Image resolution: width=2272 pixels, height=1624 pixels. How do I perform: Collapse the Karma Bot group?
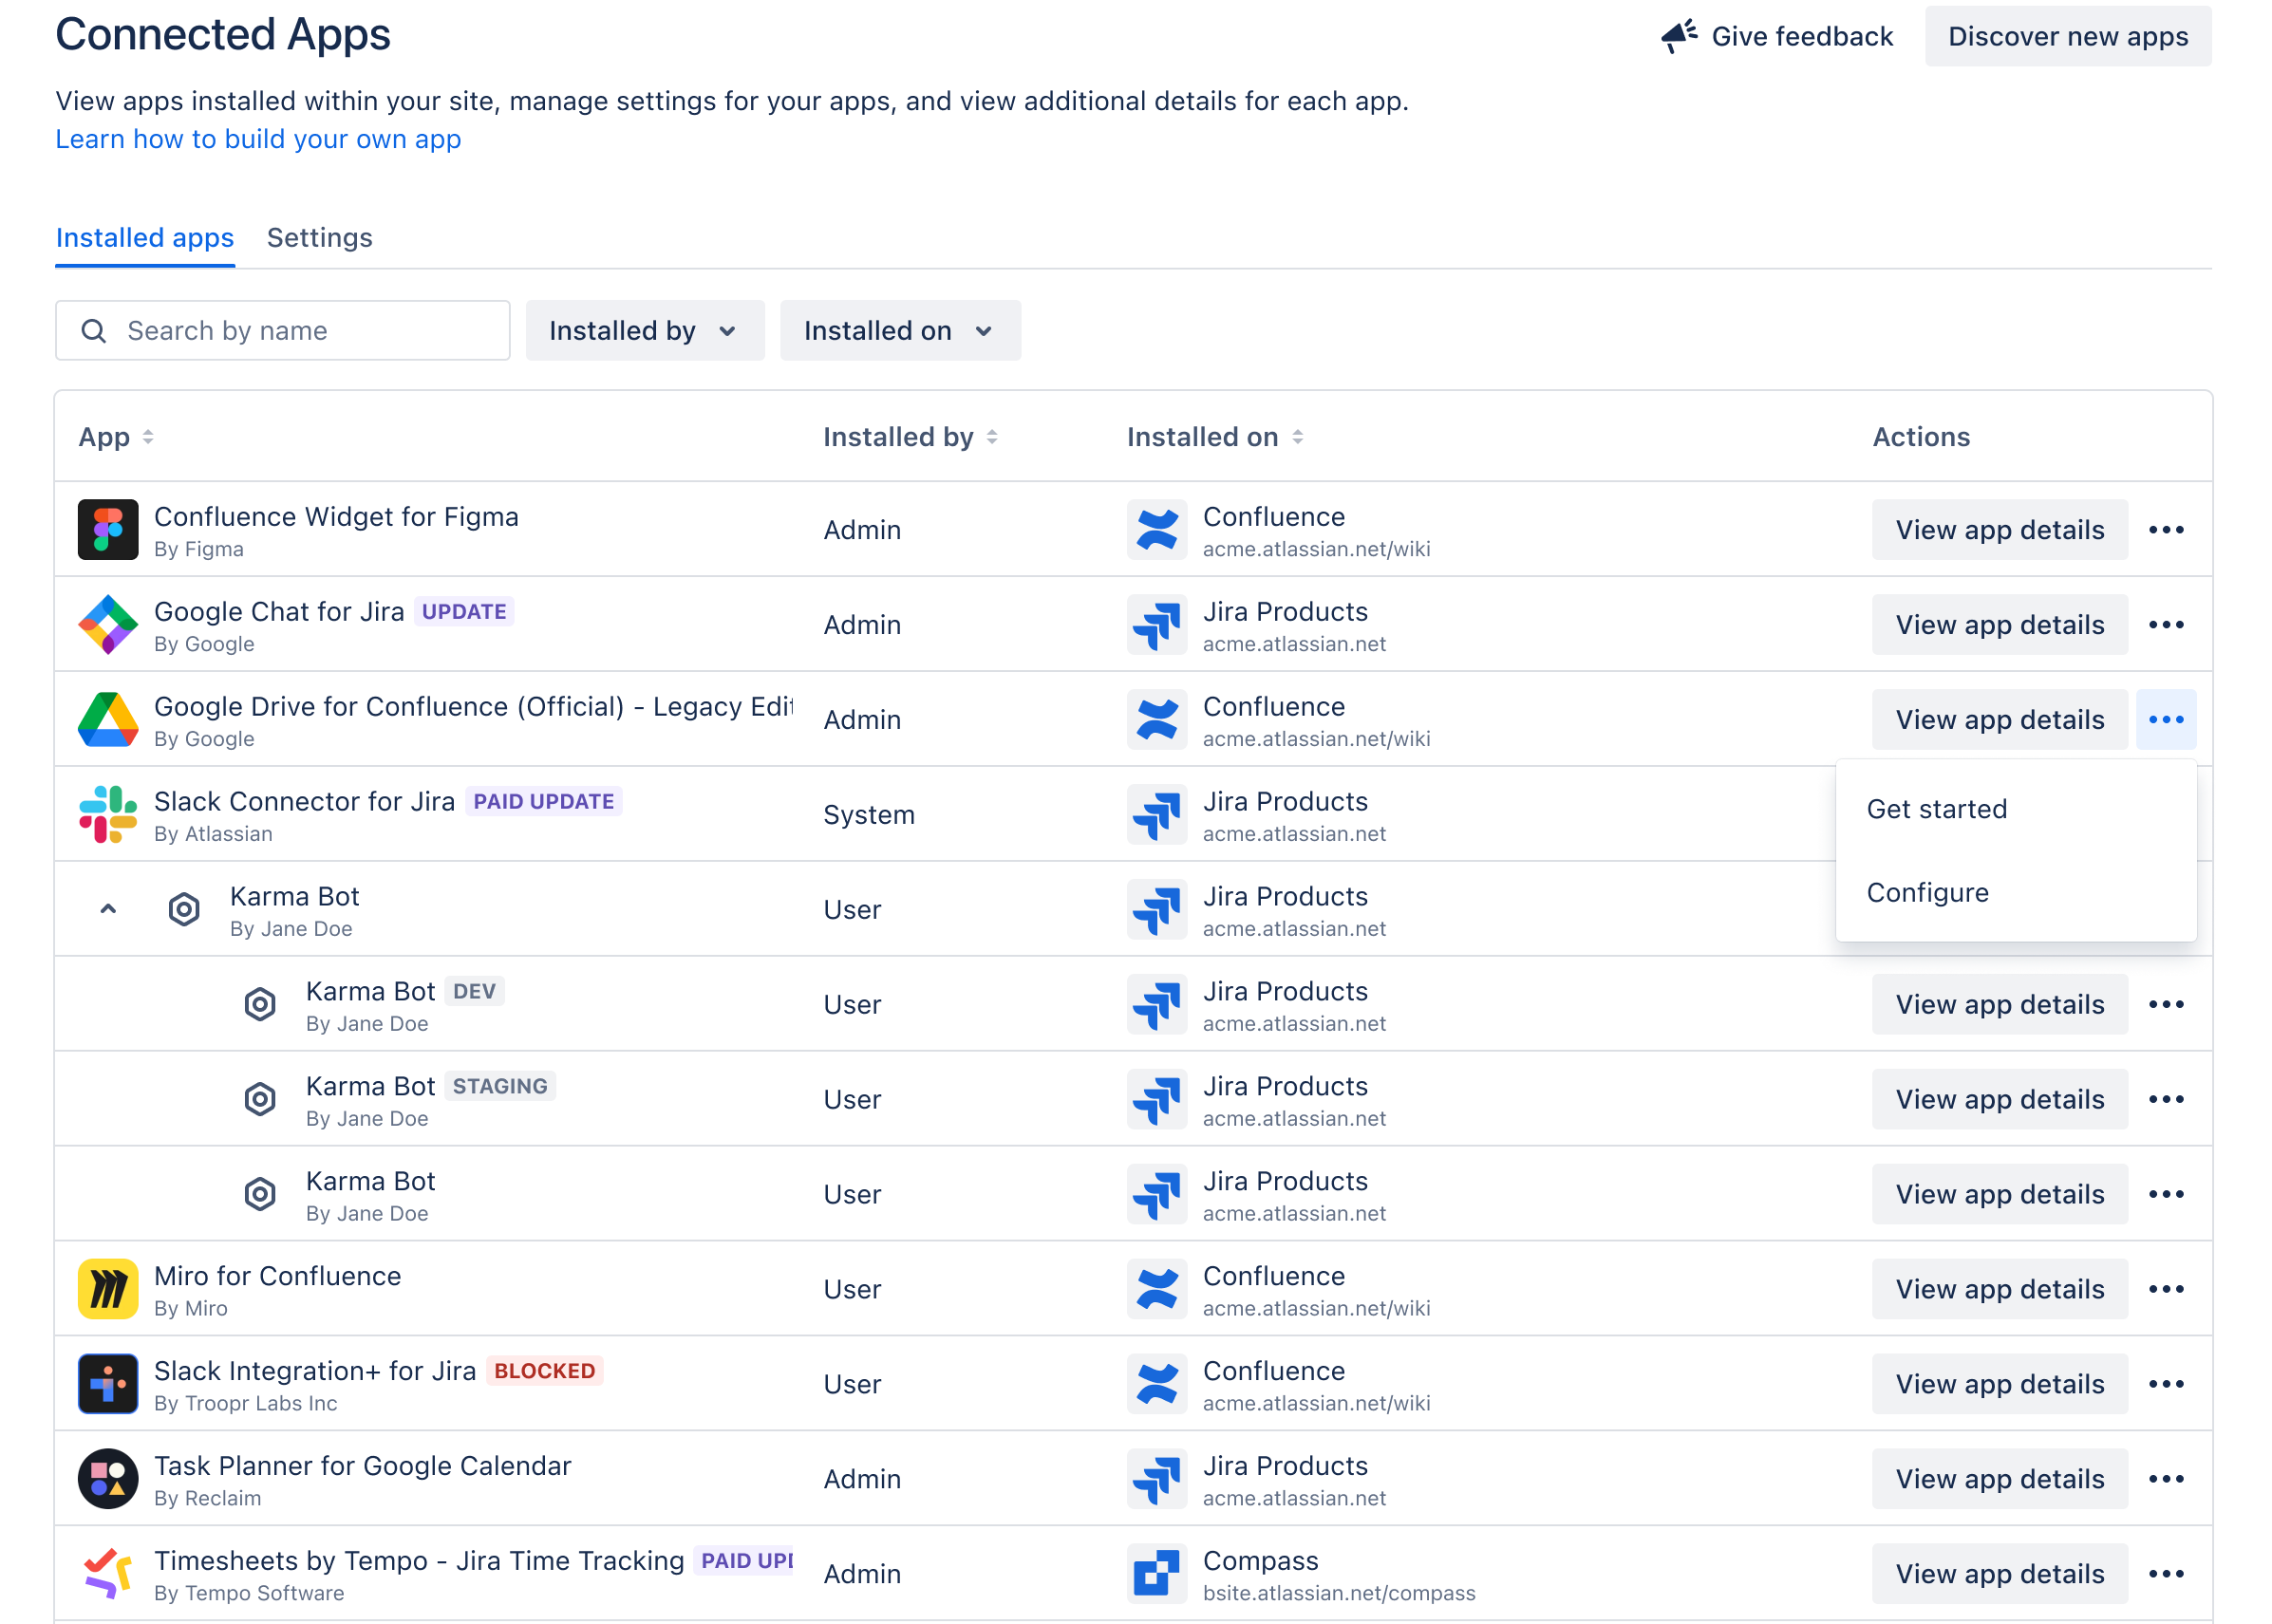108,909
